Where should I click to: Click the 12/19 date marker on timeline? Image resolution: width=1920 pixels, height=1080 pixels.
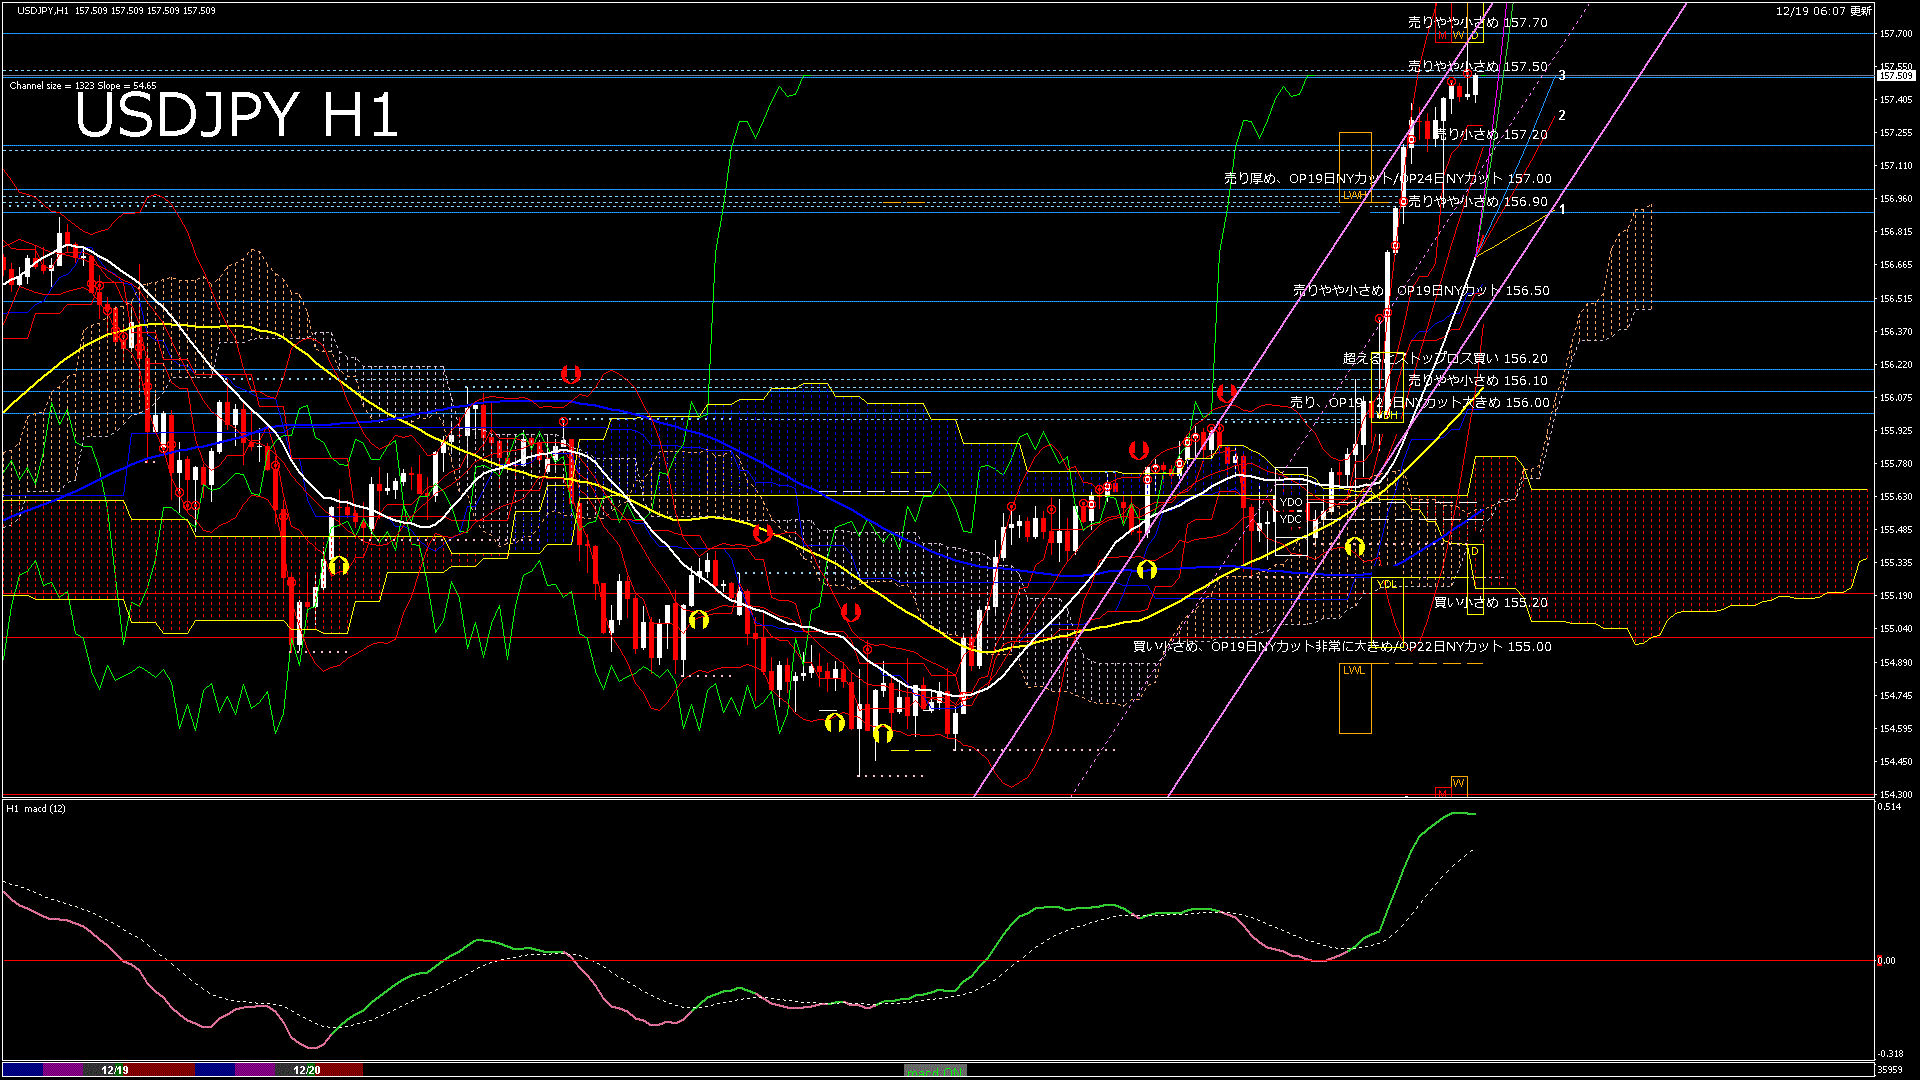point(115,1070)
